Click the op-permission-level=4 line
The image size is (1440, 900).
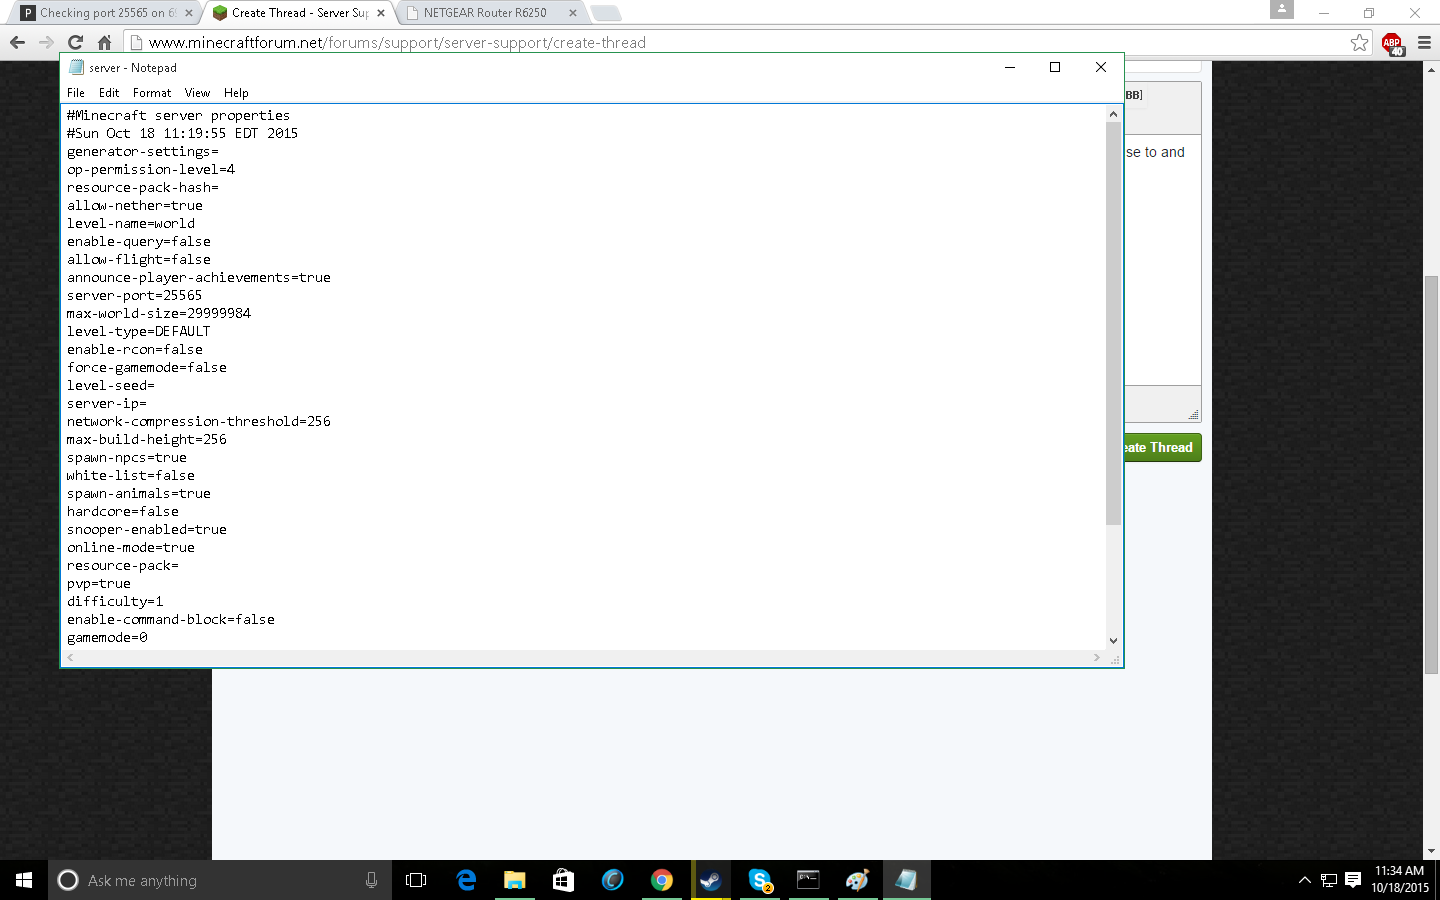[x=151, y=169]
